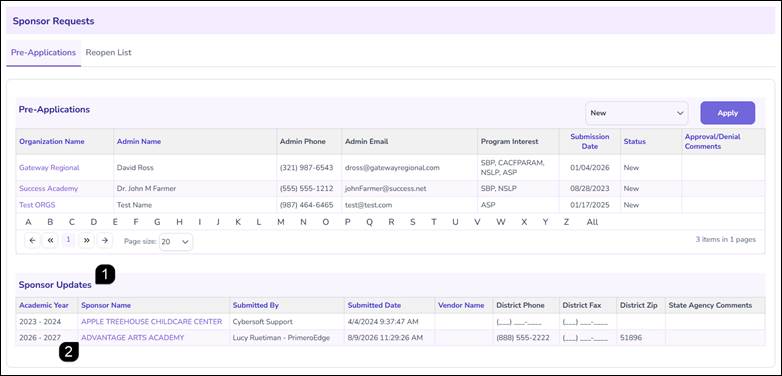Viewport: 782px width, 376px height.
Task: Click submission date 01/04/2026
Action: tap(590, 168)
